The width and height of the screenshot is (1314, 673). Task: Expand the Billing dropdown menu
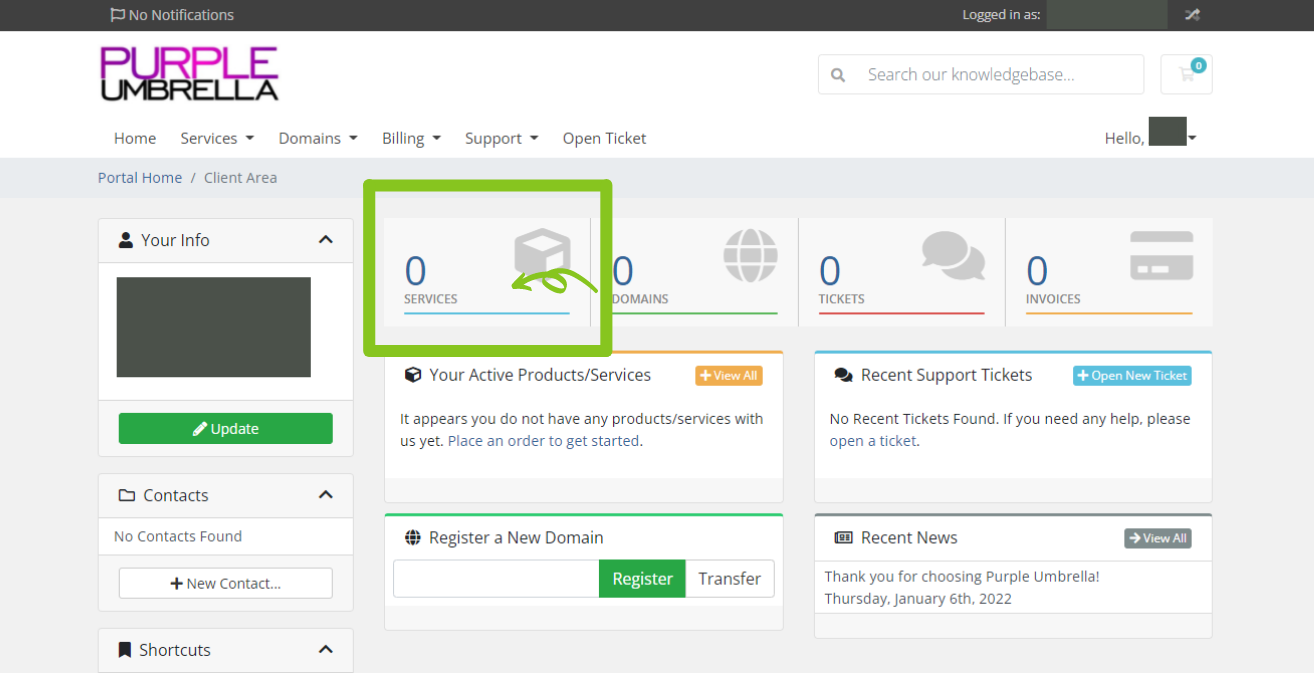pyautogui.click(x=411, y=138)
